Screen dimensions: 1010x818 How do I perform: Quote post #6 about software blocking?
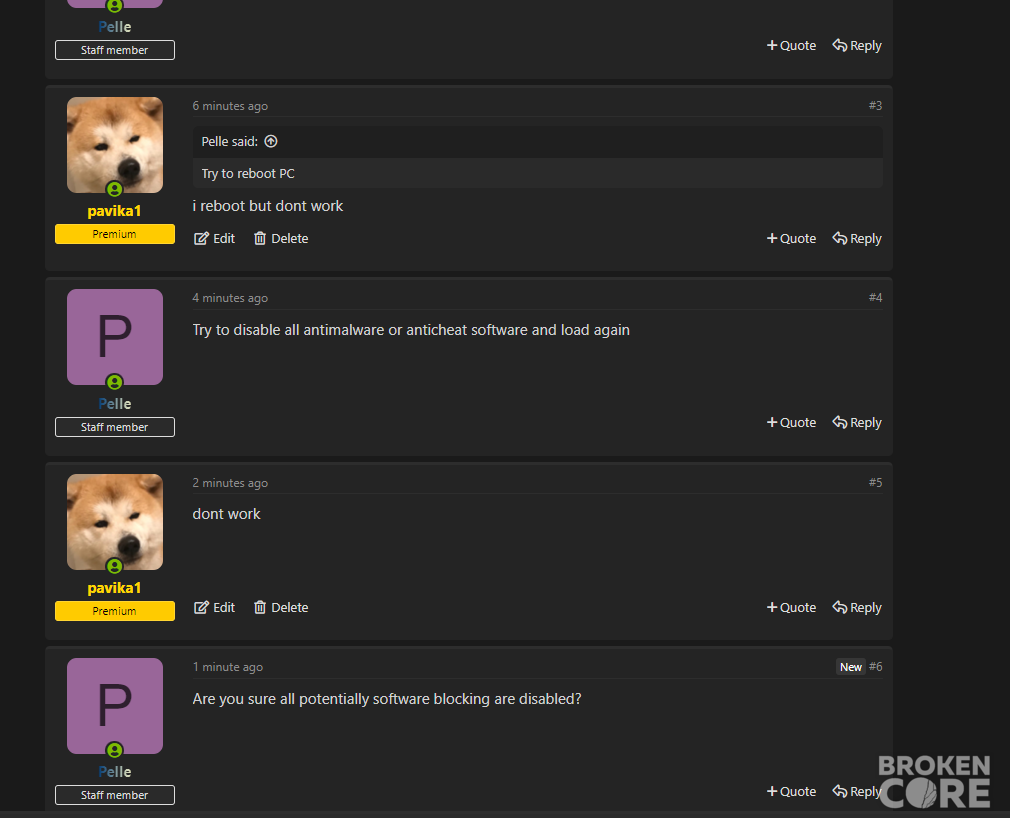click(x=791, y=792)
